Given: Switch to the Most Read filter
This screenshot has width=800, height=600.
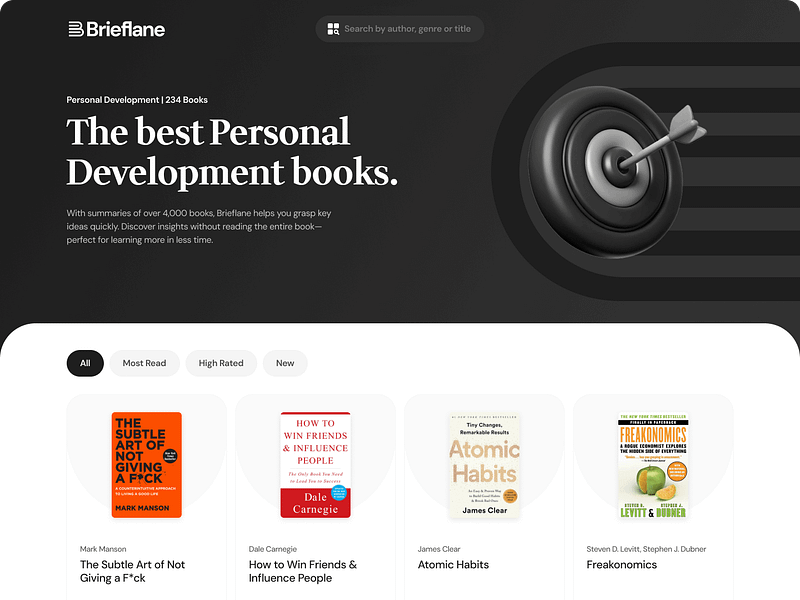Looking at the screenshot, I should click(x=144, y=363).
